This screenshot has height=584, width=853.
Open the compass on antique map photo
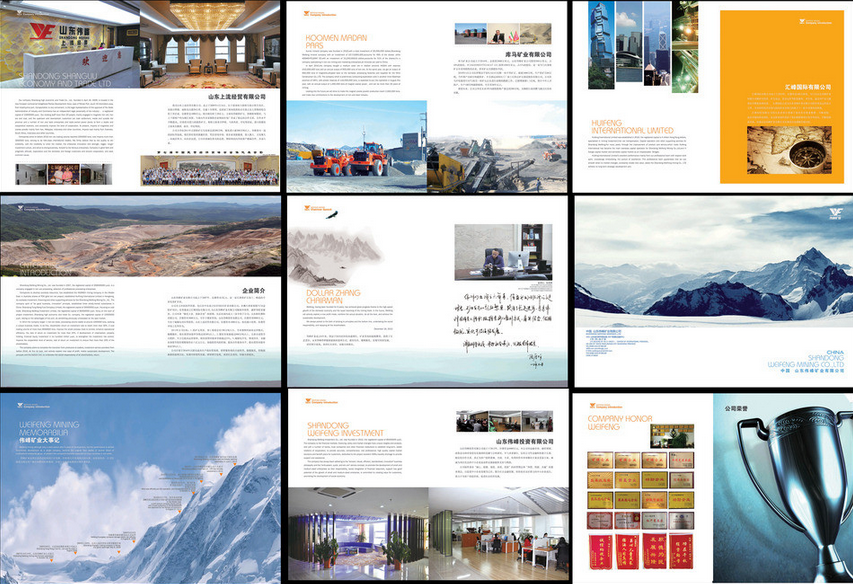coord(789,151)
